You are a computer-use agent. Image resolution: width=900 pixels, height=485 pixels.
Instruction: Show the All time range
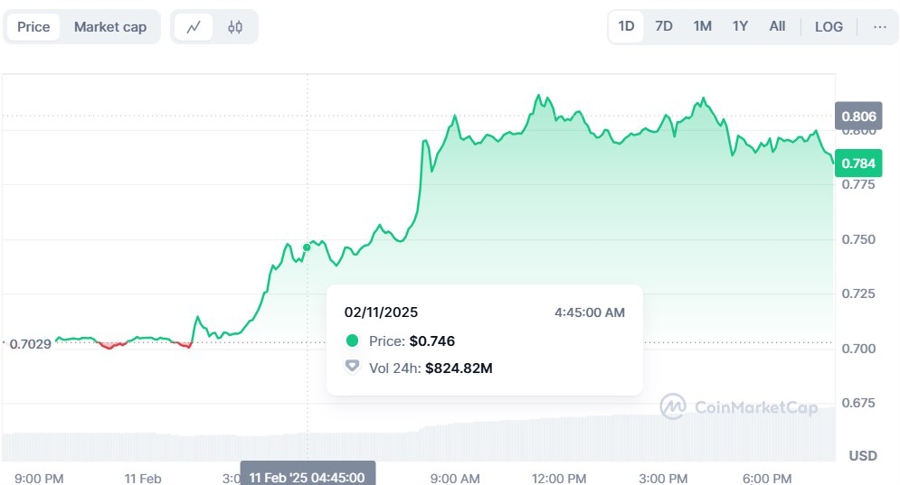coord(777,27)
